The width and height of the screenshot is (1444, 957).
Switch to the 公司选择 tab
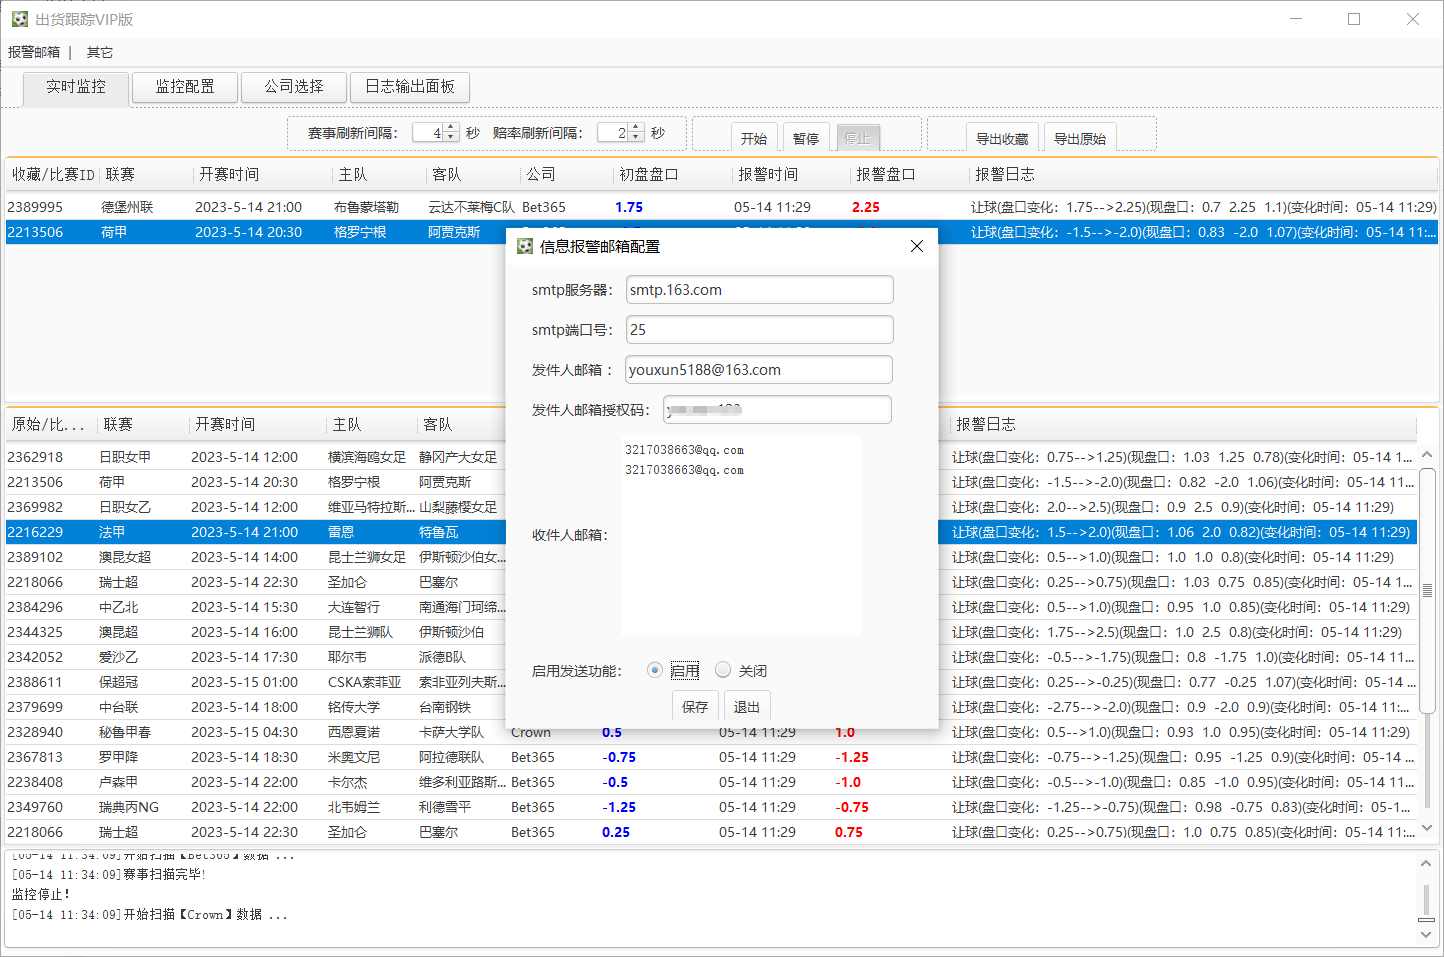coord(294,87)
